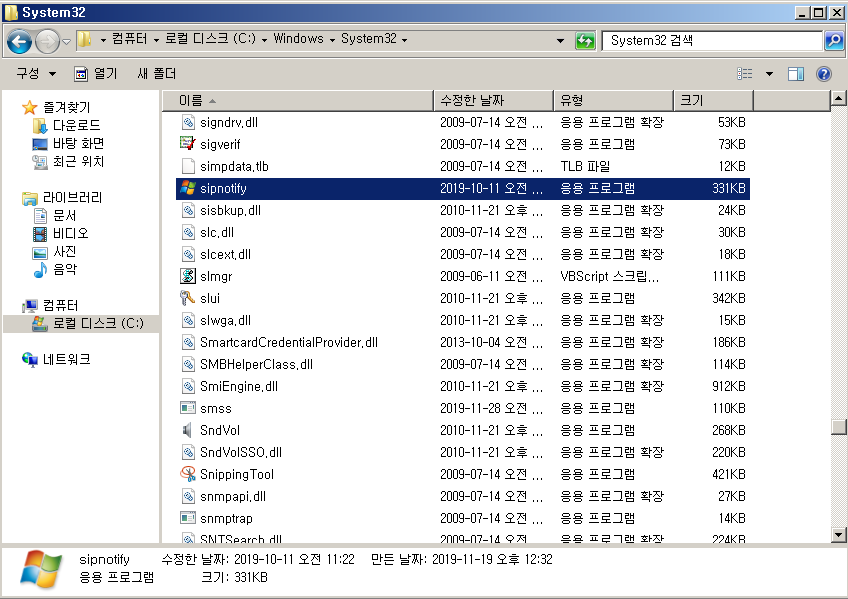Change the view with the view icon
Image resolution: width=848 pixels, height=599 pixels.
745,74
